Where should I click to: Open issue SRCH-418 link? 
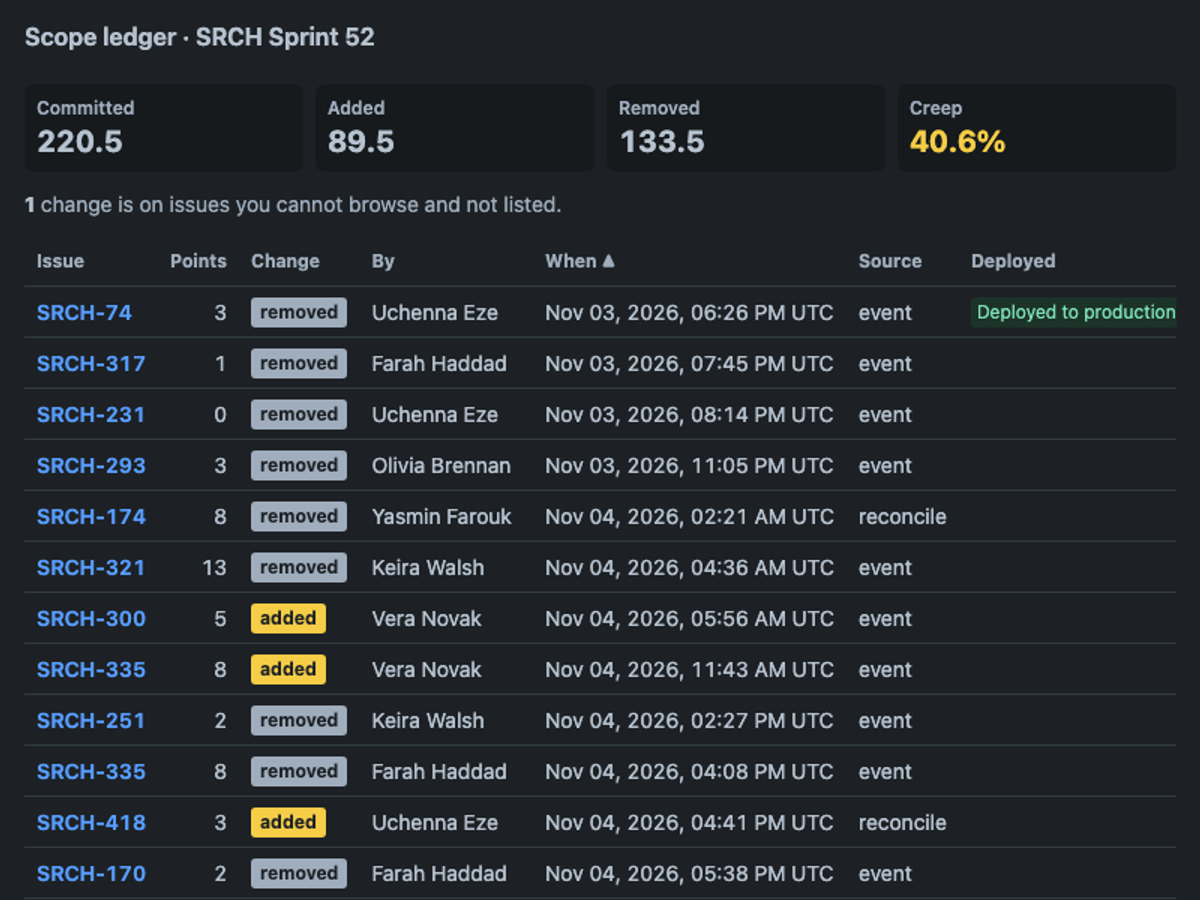(91, 822)
